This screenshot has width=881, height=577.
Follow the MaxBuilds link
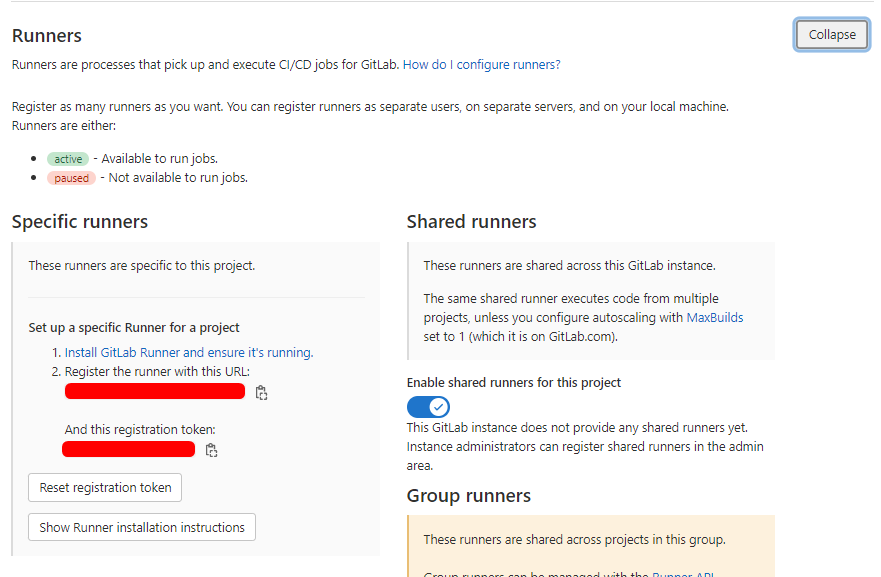(x=715, y=317)
